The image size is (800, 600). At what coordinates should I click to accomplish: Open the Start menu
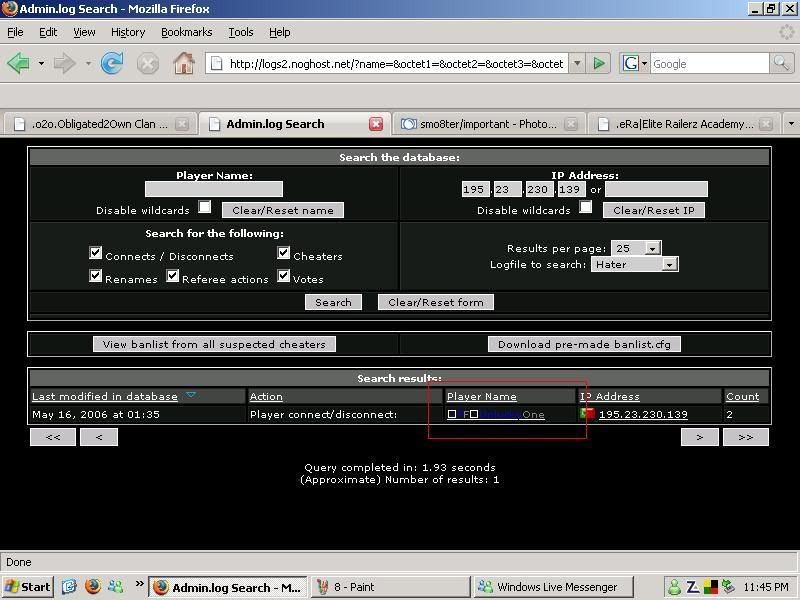[28, 587]
